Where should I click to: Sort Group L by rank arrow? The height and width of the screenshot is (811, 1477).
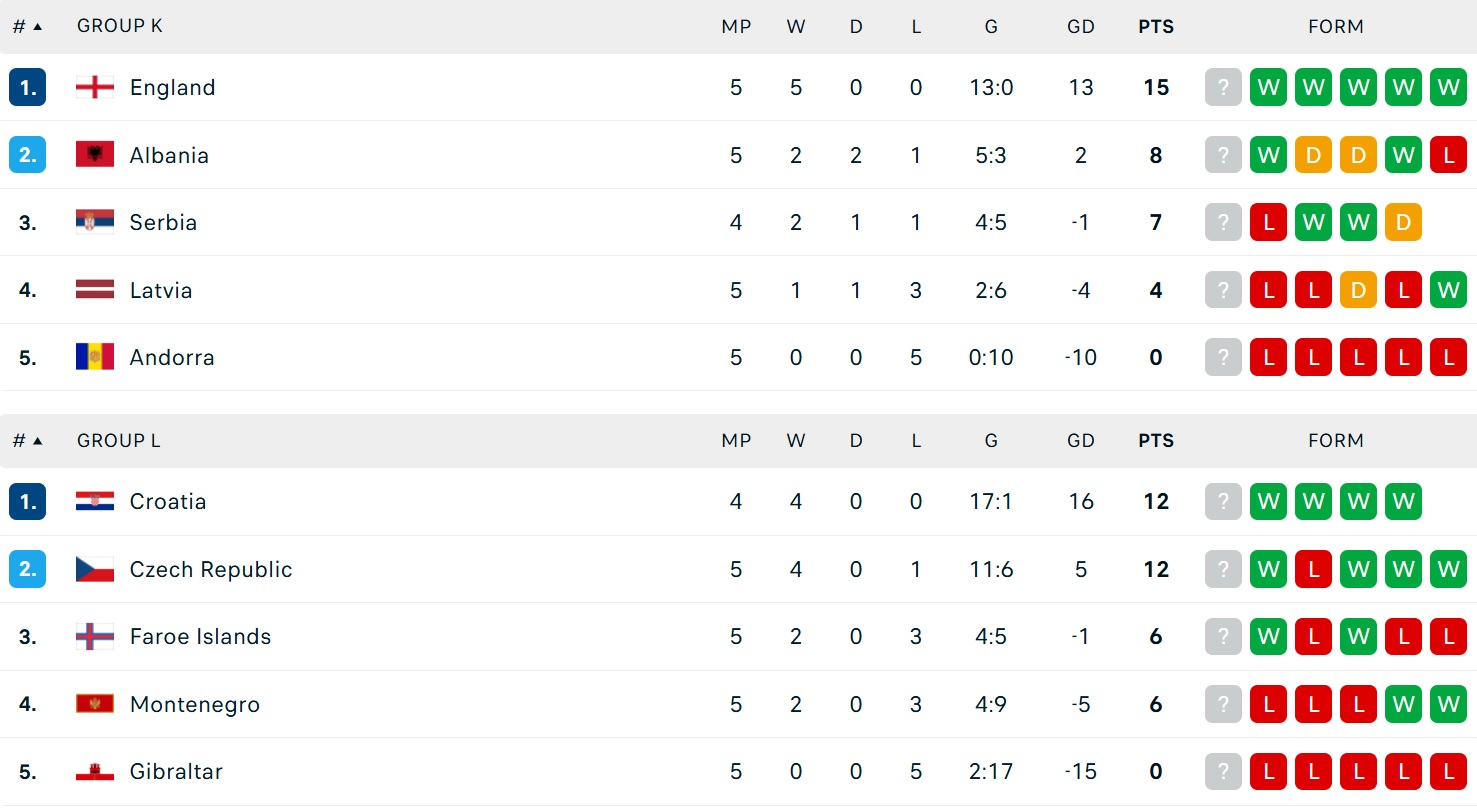pyautogui.click(x=38, y=441)
